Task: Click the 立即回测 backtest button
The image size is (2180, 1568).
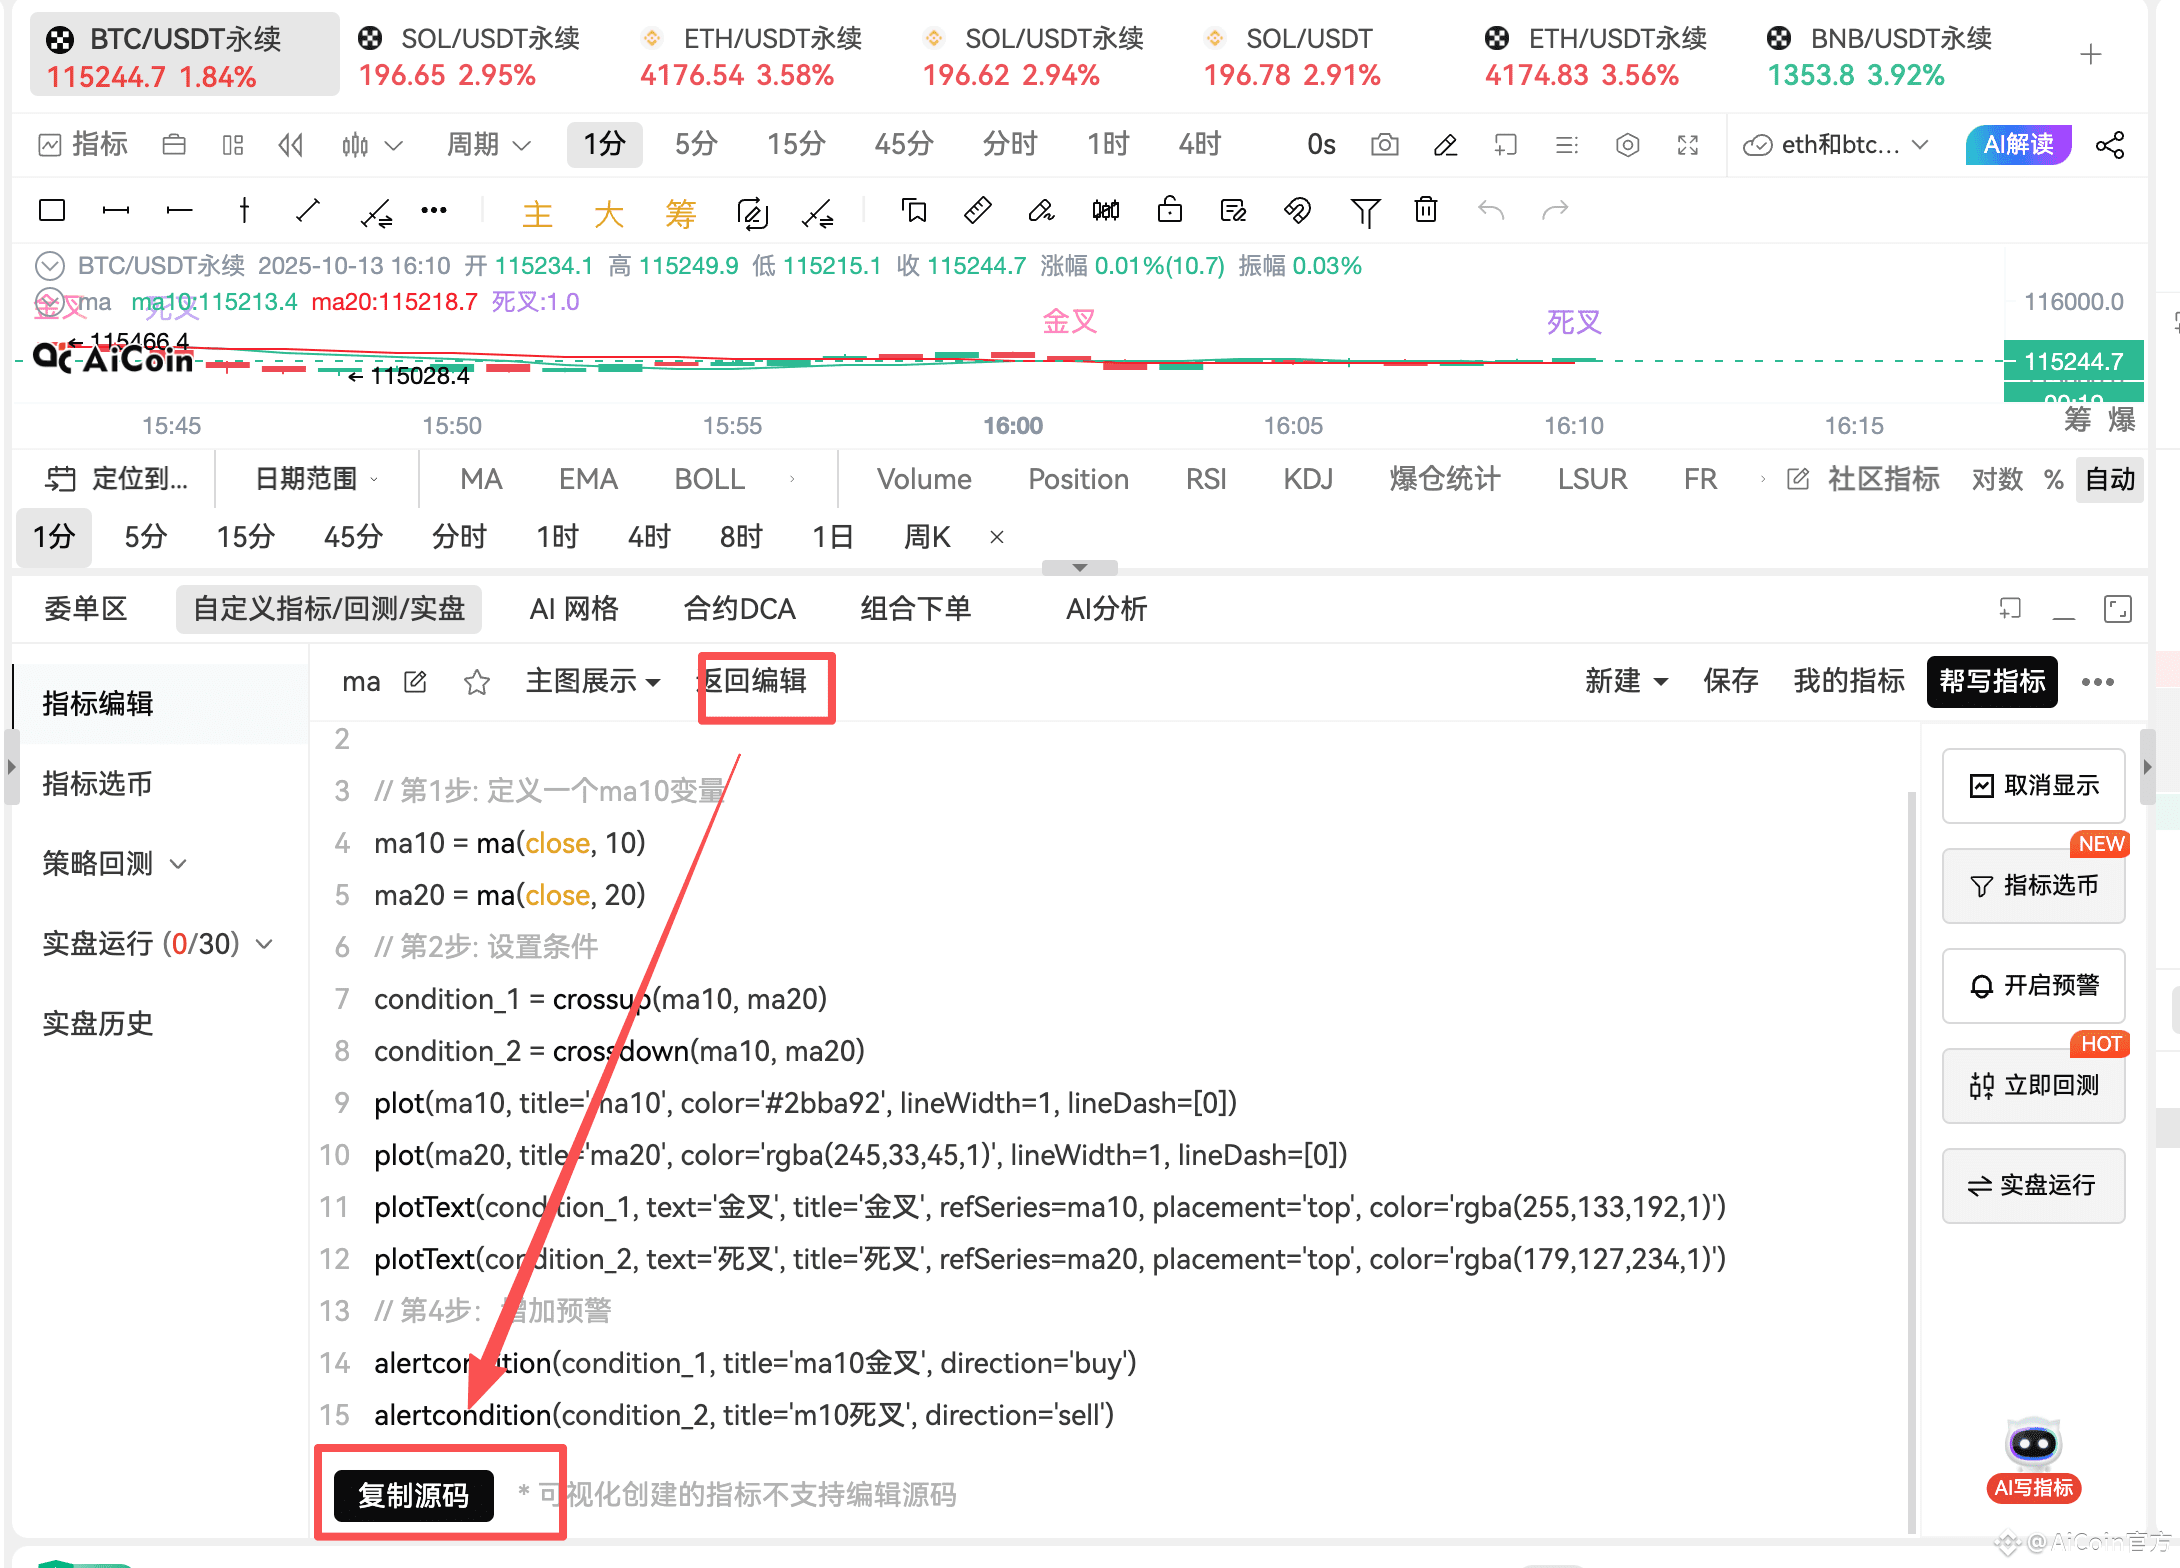Action: pyautogui.click(x=2034, y=1086)
